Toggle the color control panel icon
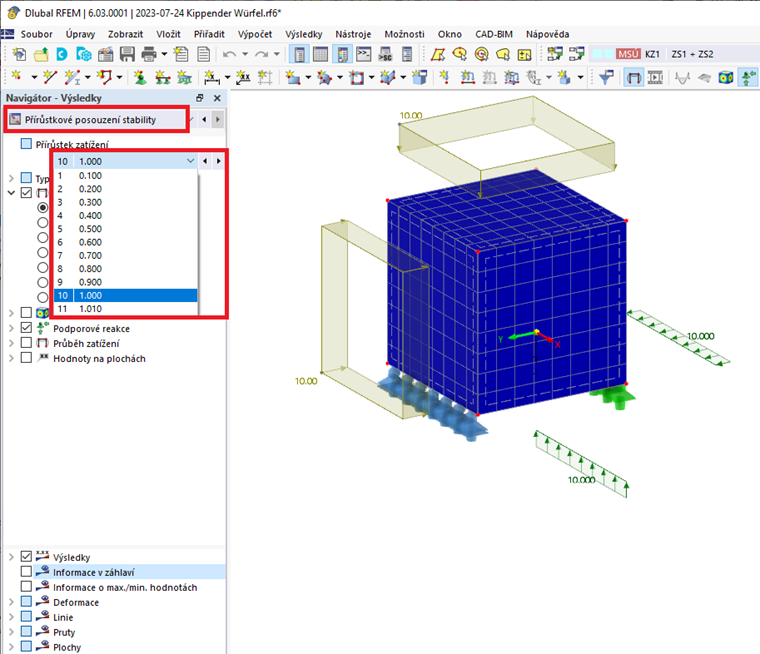The height and width of the screenshot is (654, 760). (x=342, y=54)
